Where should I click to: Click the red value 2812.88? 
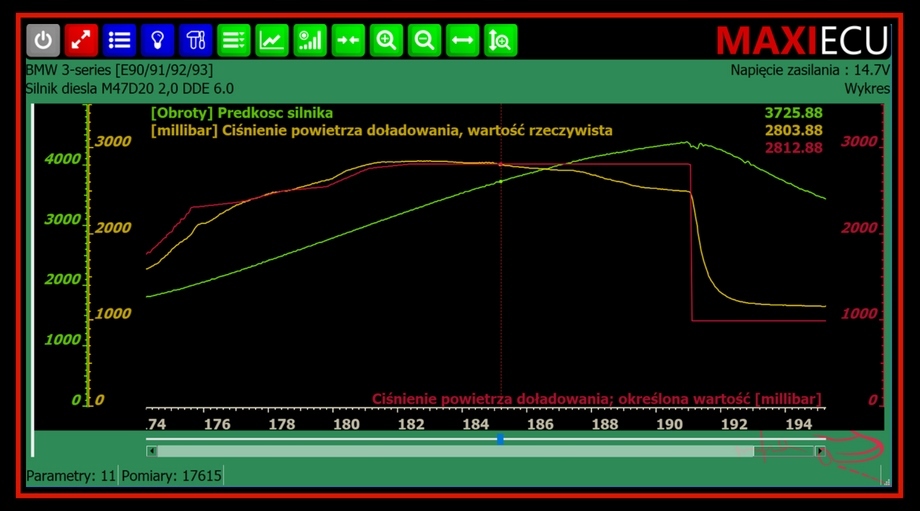[x=793, y=148]
